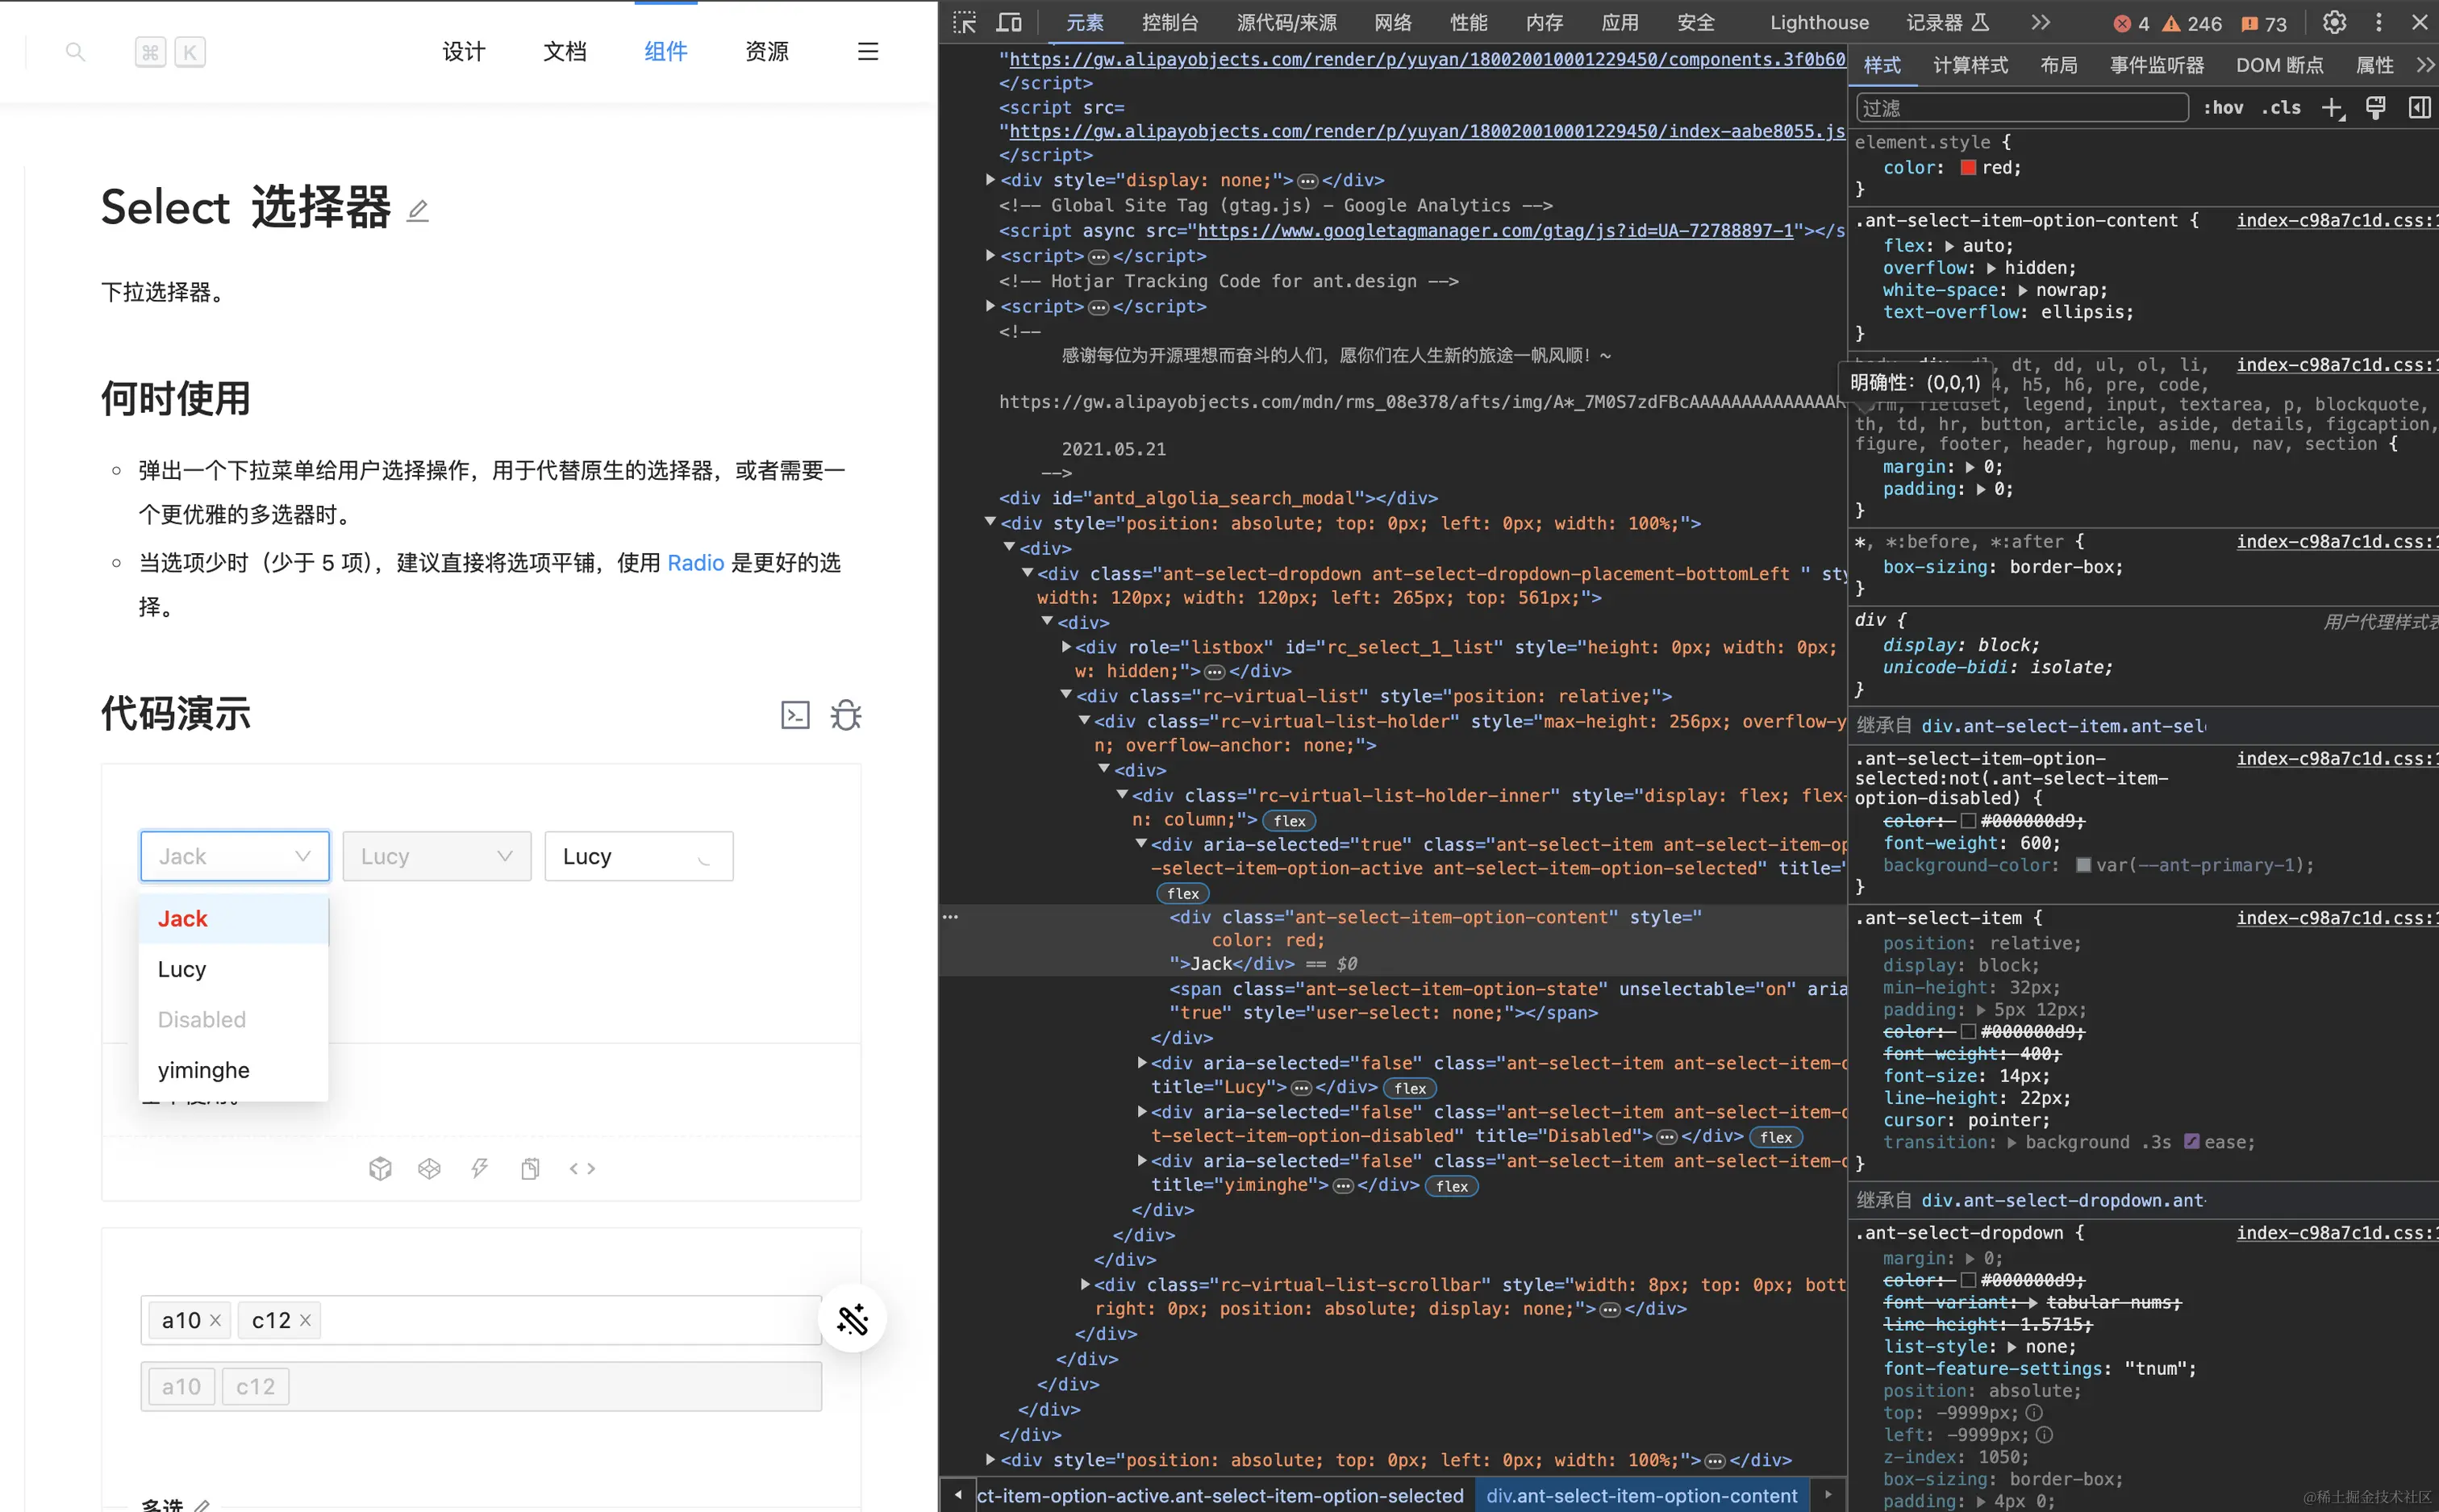Viewport: 2439px width, 1512px height.
Task: Select 资源 in site navigation
Action: [x=767, y=51]
